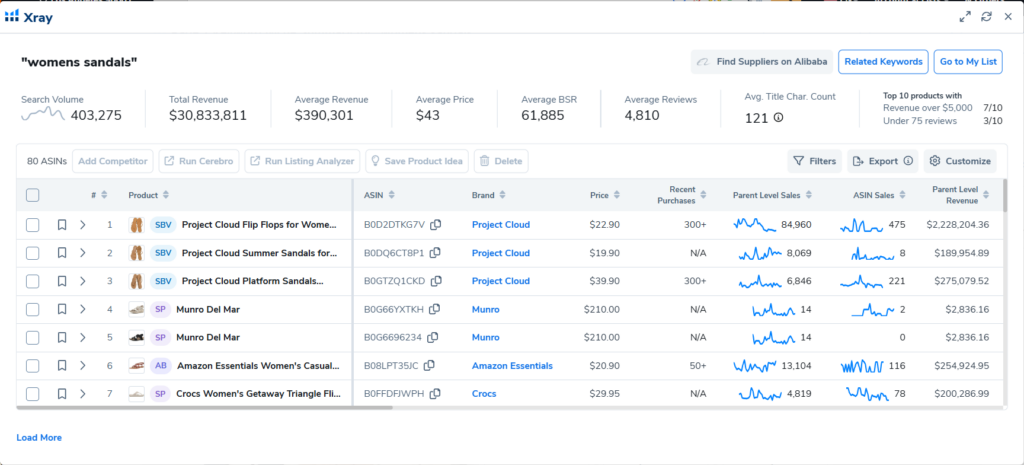Tick the select-all checkbox in the table header
The height and width of the screenshot is (465, 1024).
[33, 195]
